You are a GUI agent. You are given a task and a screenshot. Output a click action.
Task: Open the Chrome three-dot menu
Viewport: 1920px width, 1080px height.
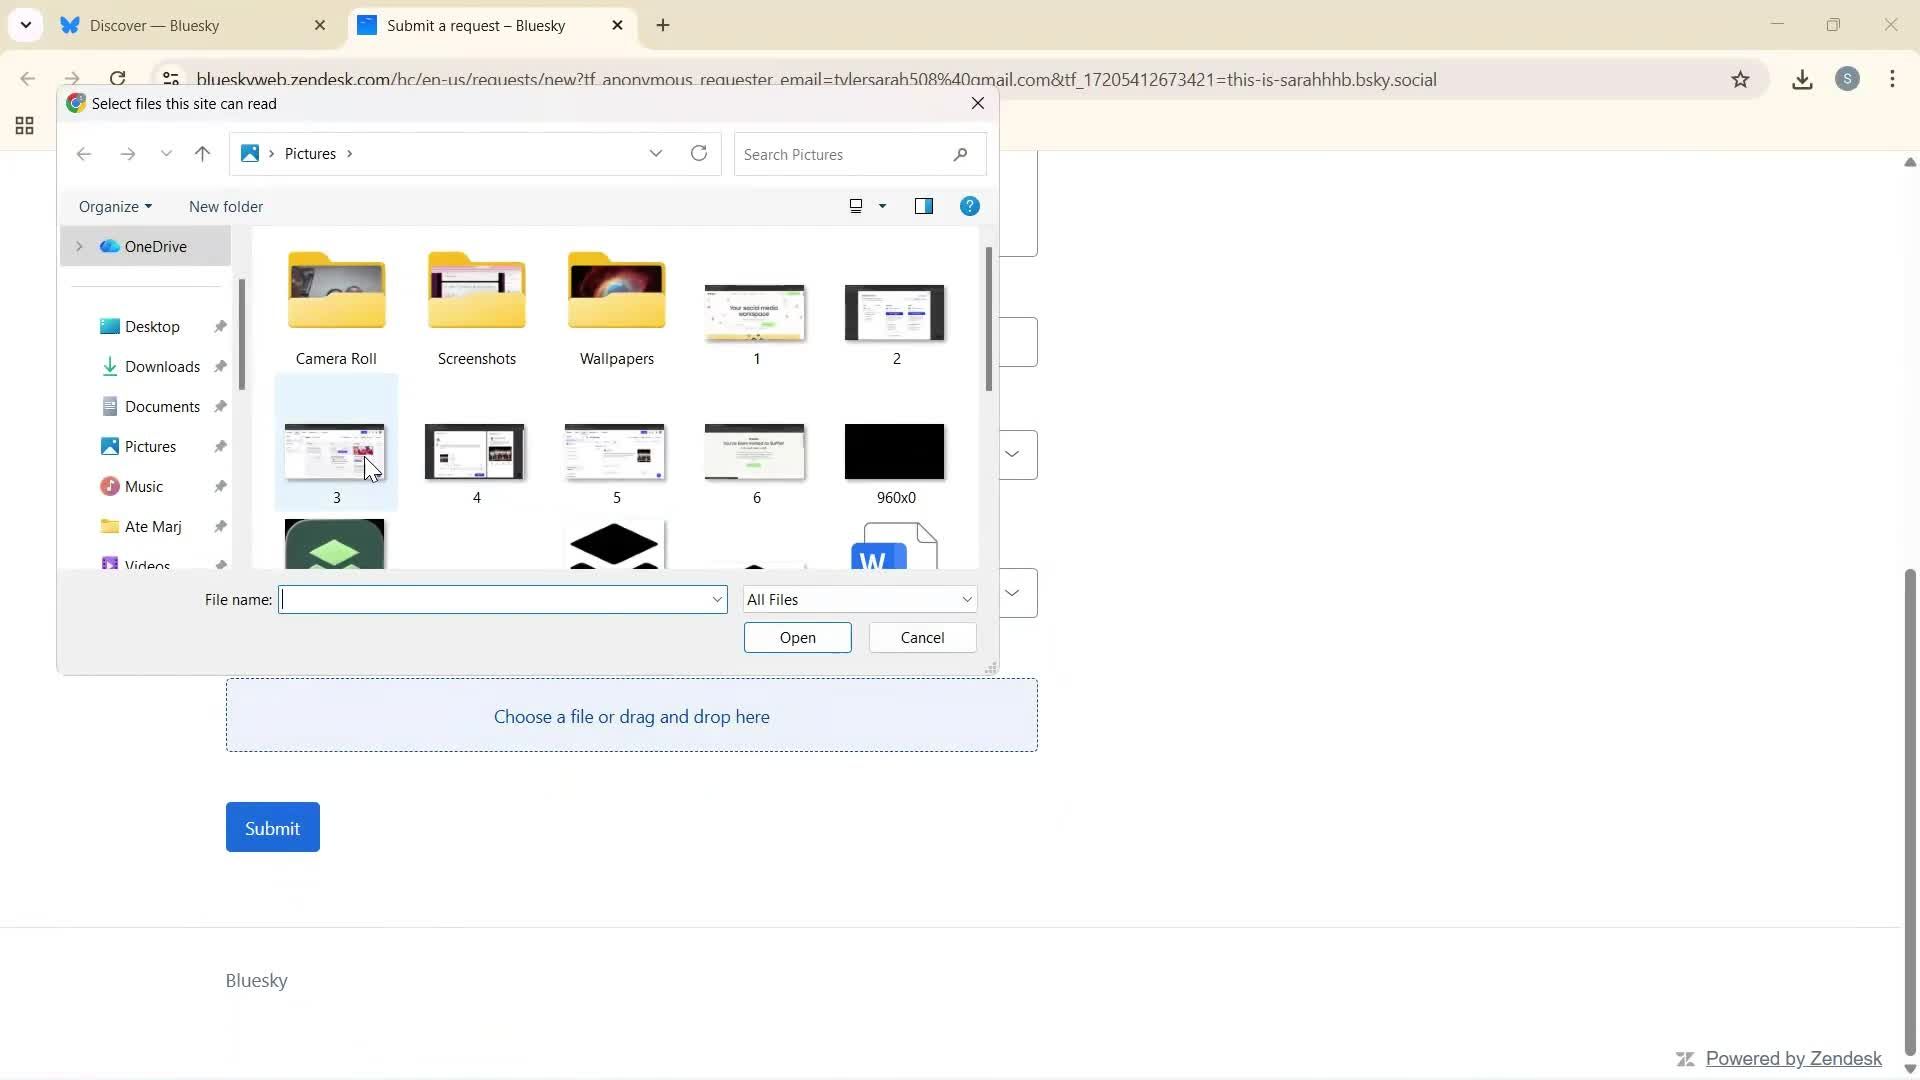pos(1892,79)
